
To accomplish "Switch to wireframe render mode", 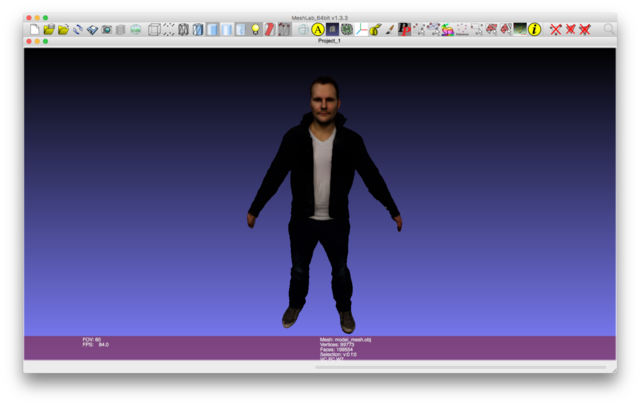I will pyautogui.click(x=183, y=29).
